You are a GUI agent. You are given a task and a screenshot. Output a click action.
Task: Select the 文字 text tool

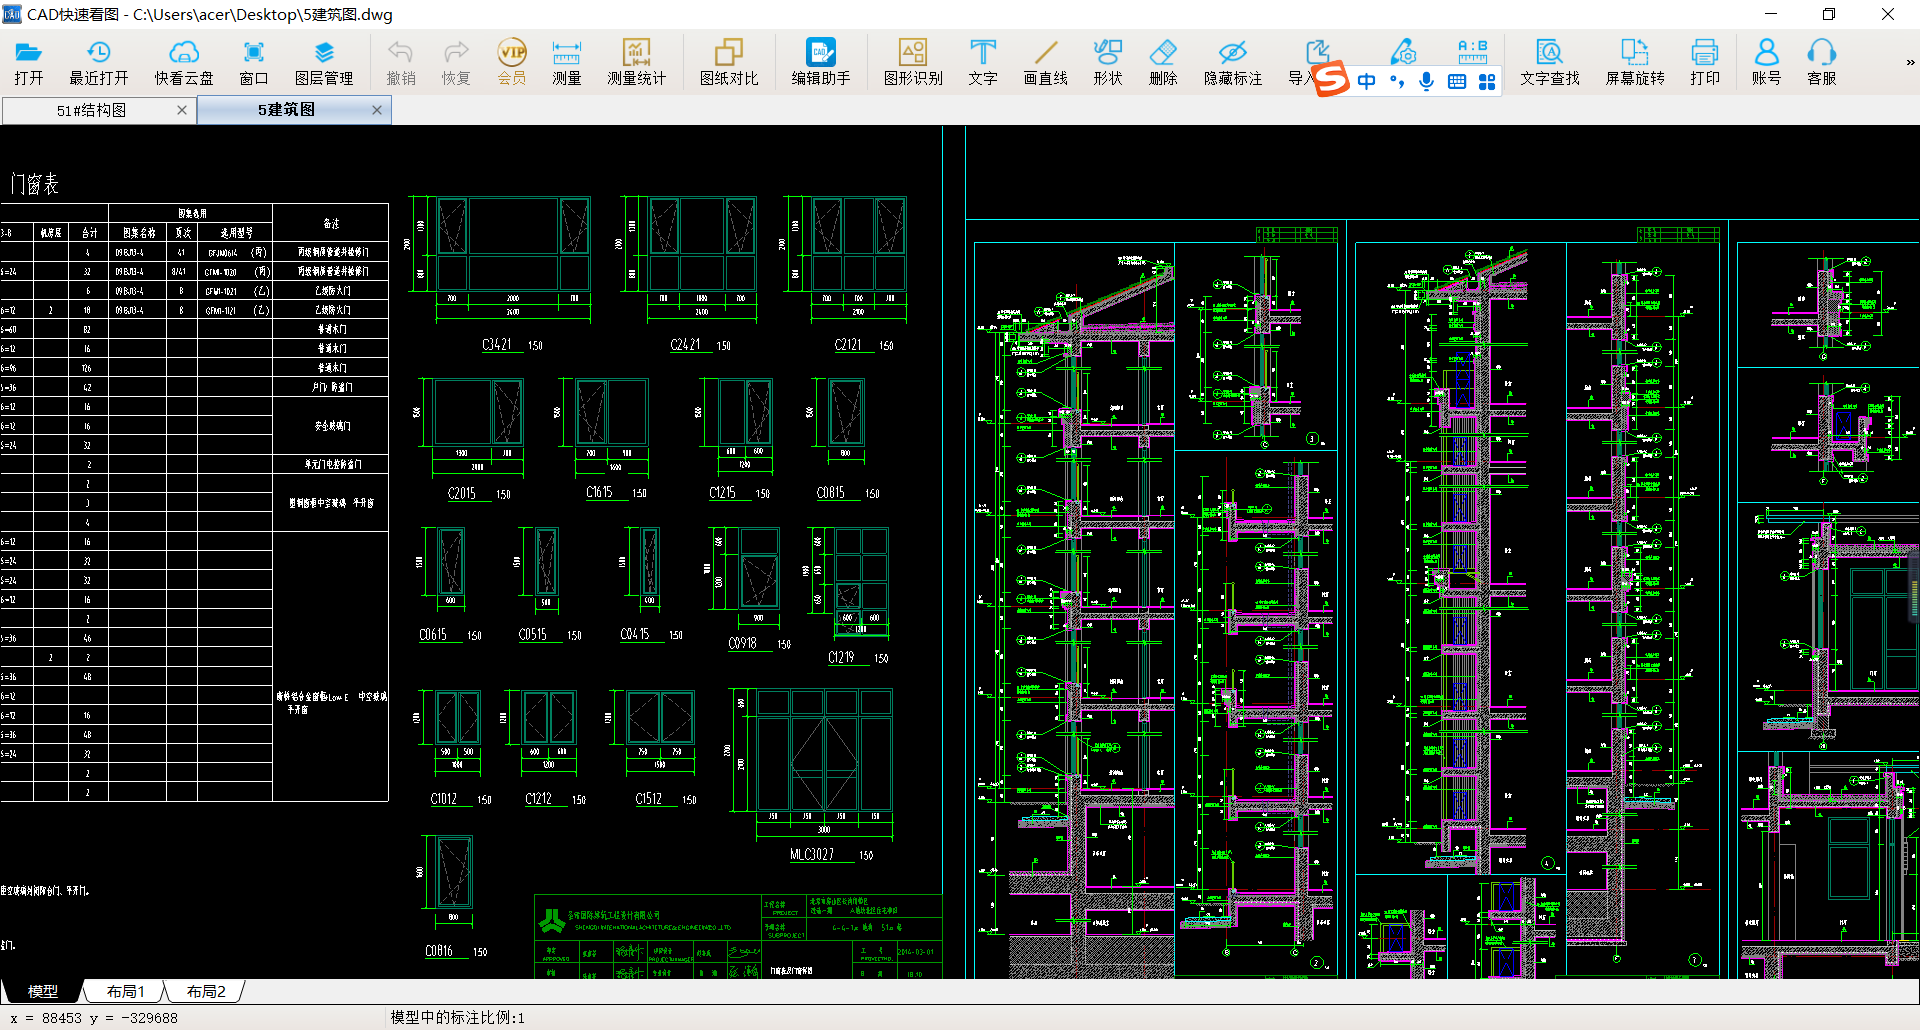tap(983, 62)
